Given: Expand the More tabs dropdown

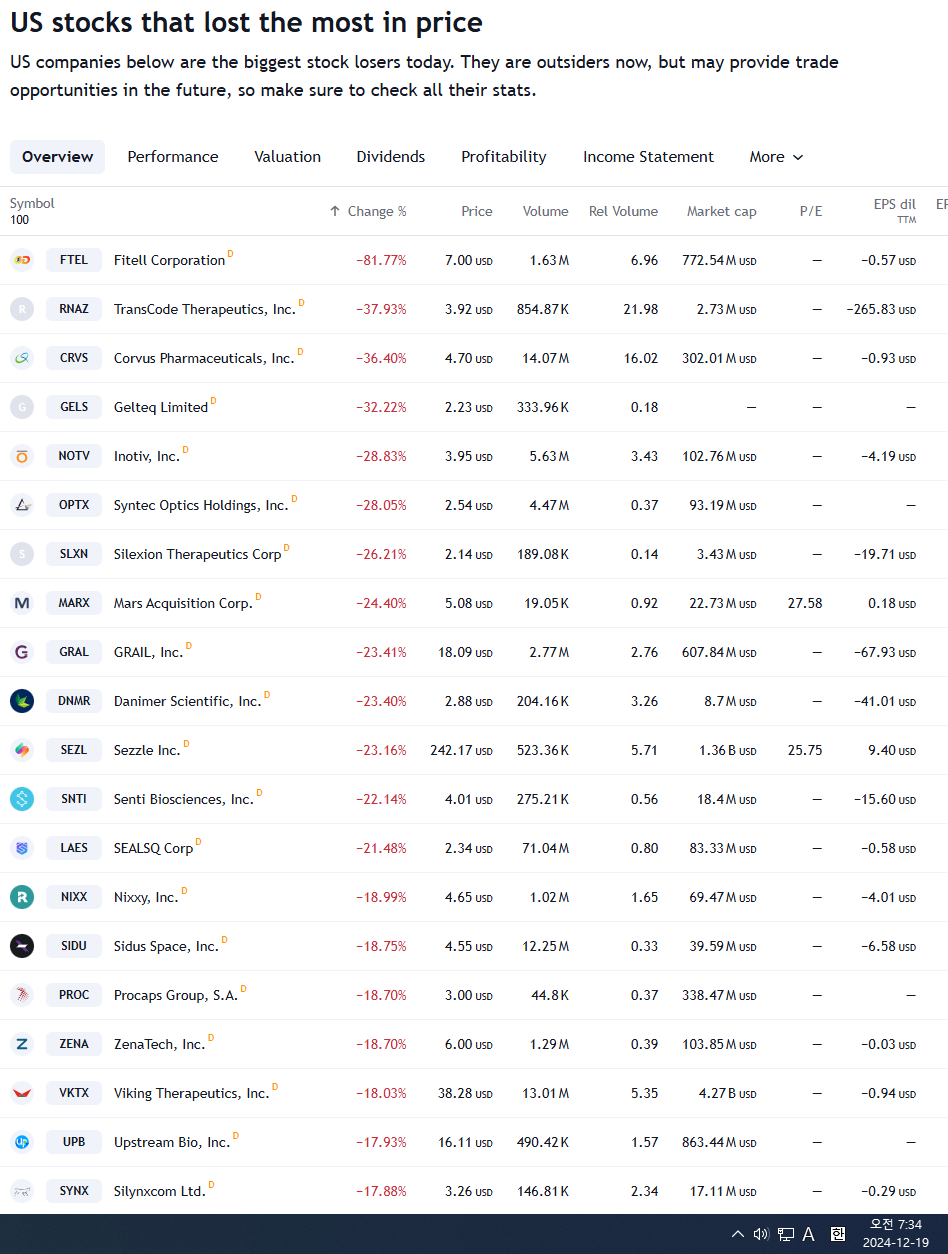Looking at the screenshot, I should [x=777, y=157].
